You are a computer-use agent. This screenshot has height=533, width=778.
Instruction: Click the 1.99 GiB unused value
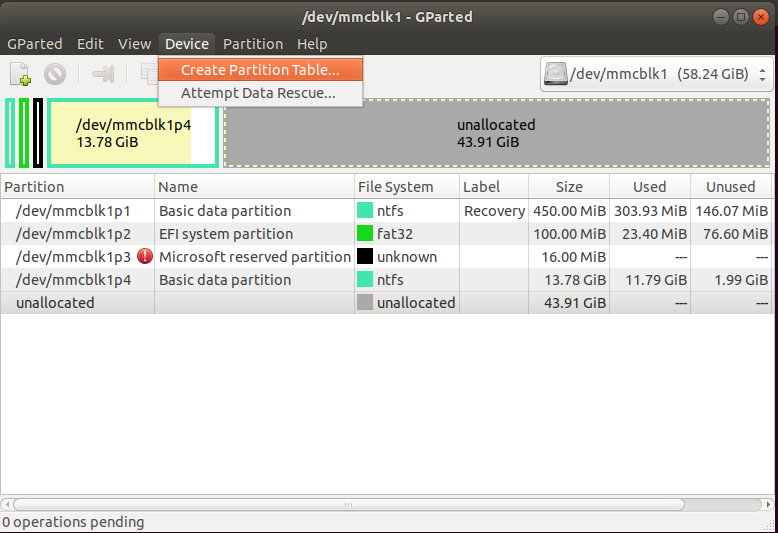point(741,280)
